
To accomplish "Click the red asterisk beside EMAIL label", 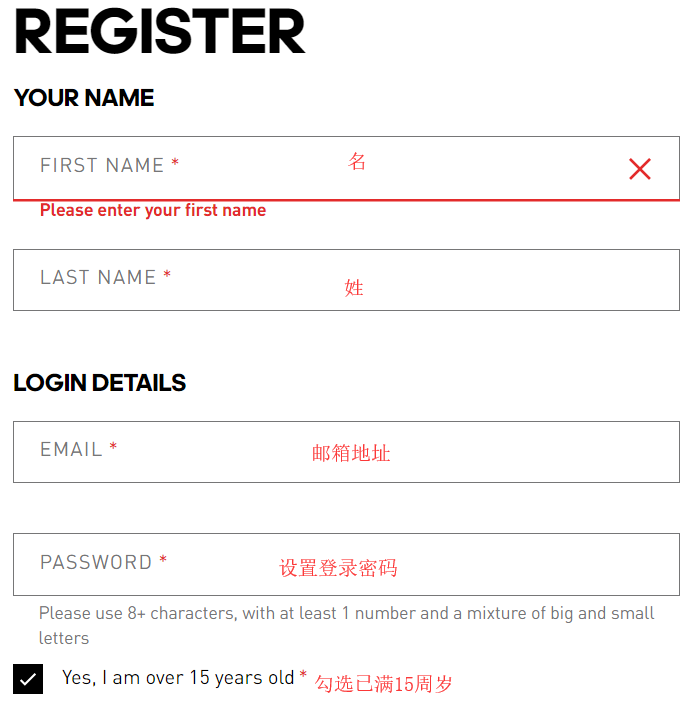I will [x=113, y=449].
